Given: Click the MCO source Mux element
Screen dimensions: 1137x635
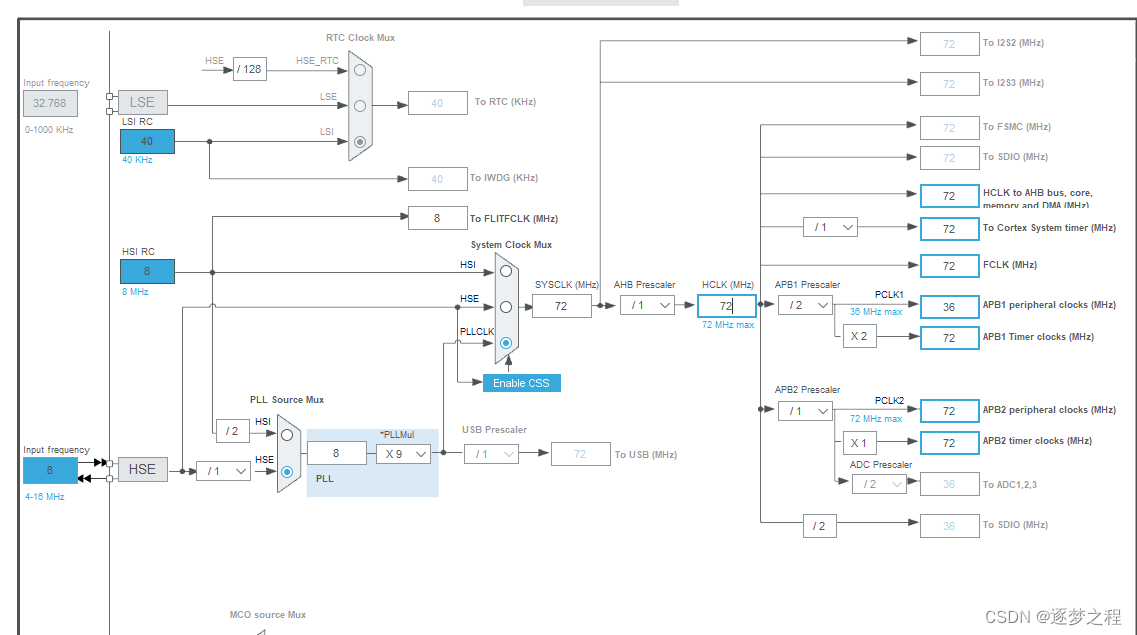Looking at the screenshot, I should tap(267, 615).
